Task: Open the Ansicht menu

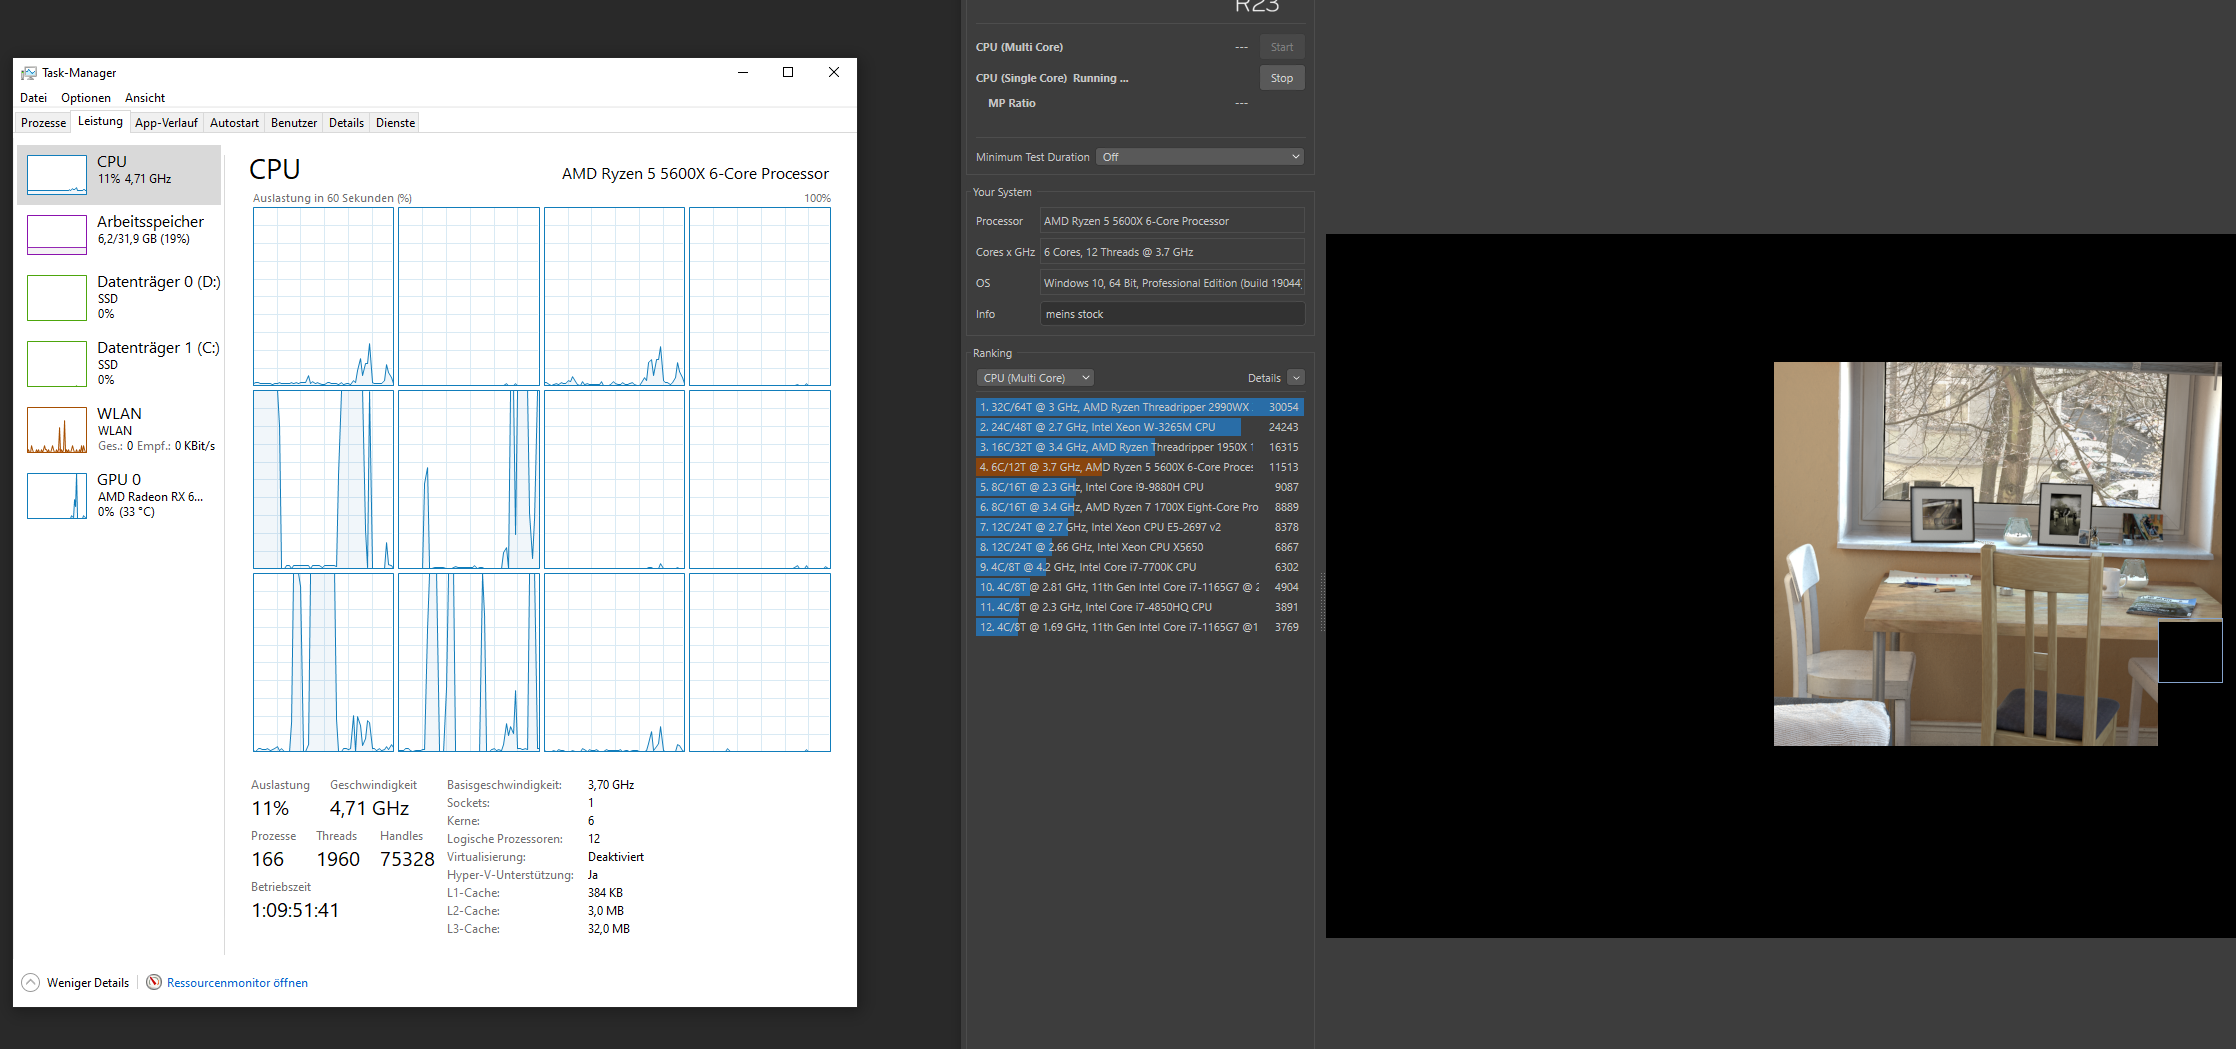Action: 145,98
